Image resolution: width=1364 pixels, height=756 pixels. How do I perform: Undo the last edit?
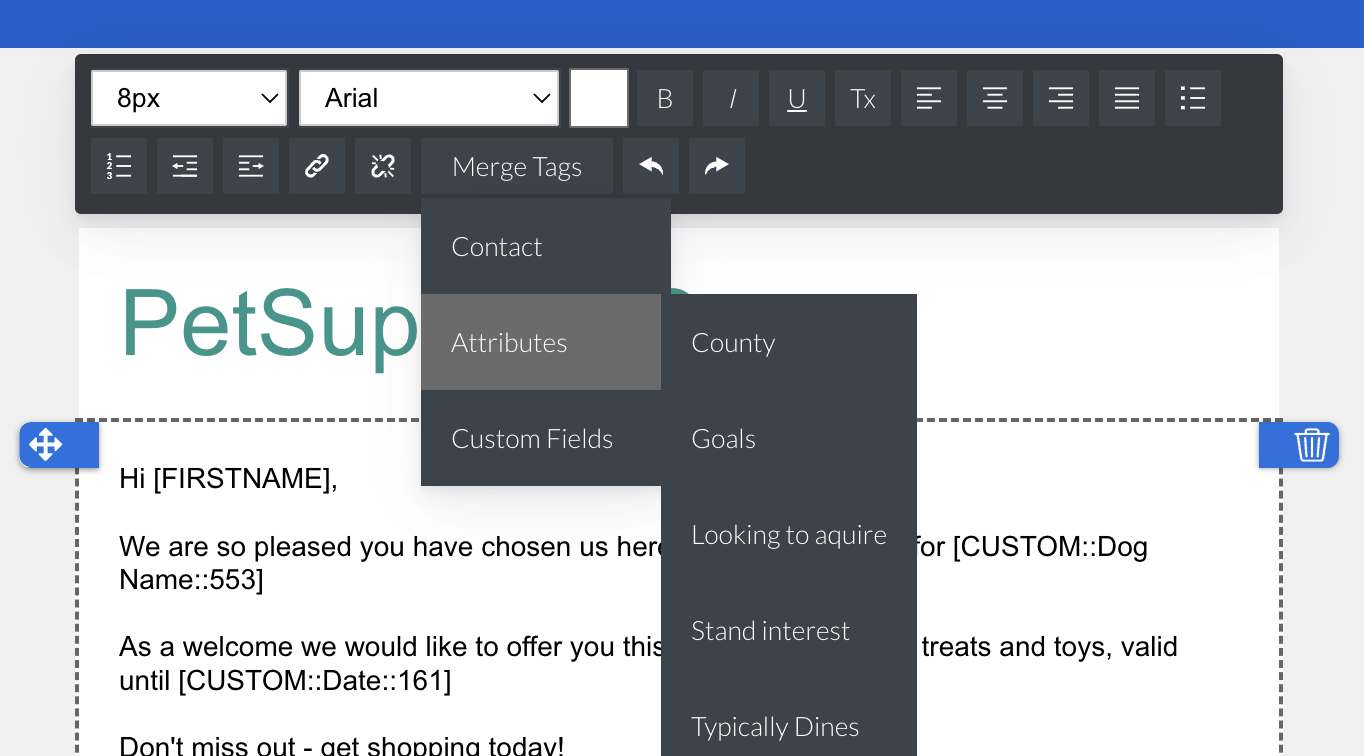[651, 166]
